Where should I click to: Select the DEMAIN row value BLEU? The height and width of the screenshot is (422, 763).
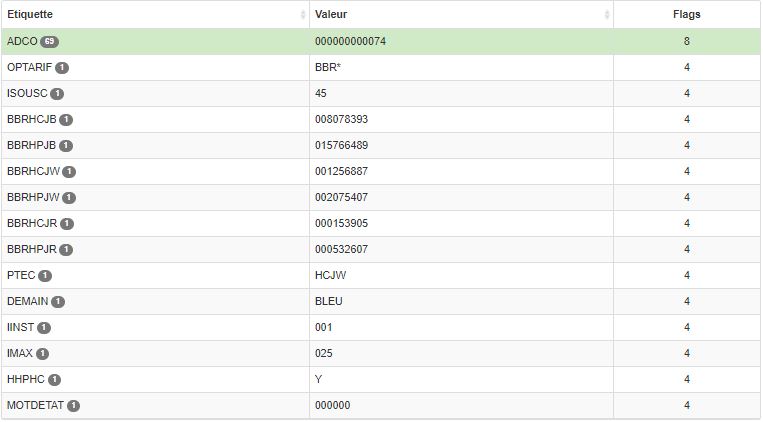click(328, 301)
